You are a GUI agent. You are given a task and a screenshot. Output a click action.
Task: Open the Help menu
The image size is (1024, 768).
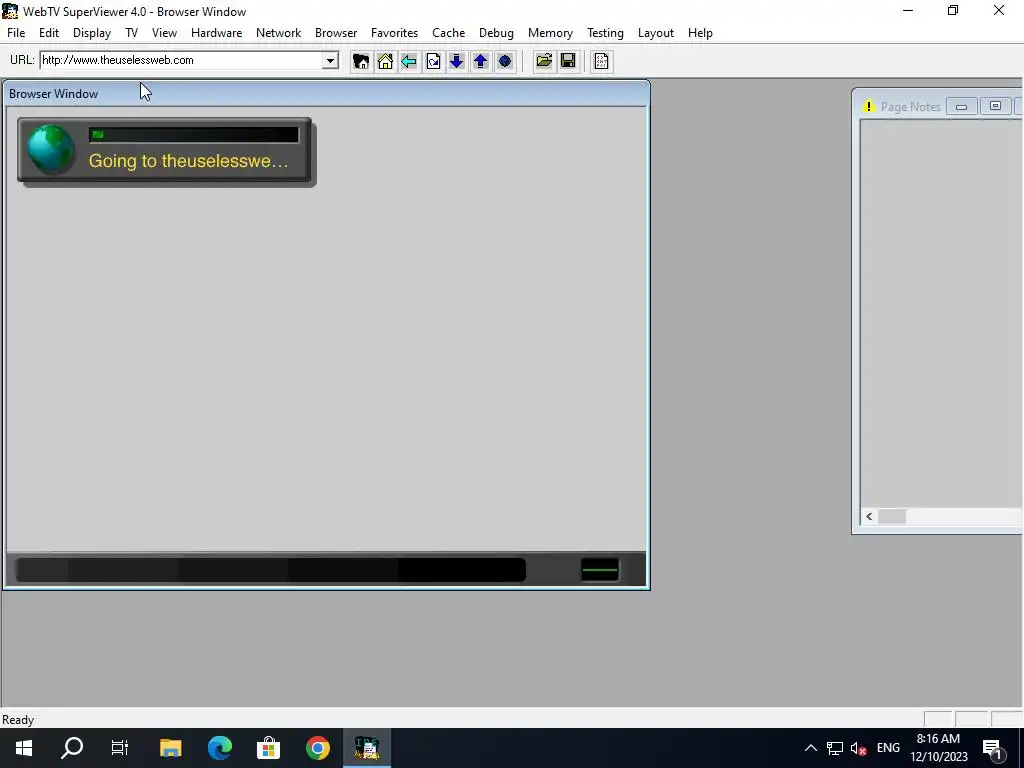(700, 33)
